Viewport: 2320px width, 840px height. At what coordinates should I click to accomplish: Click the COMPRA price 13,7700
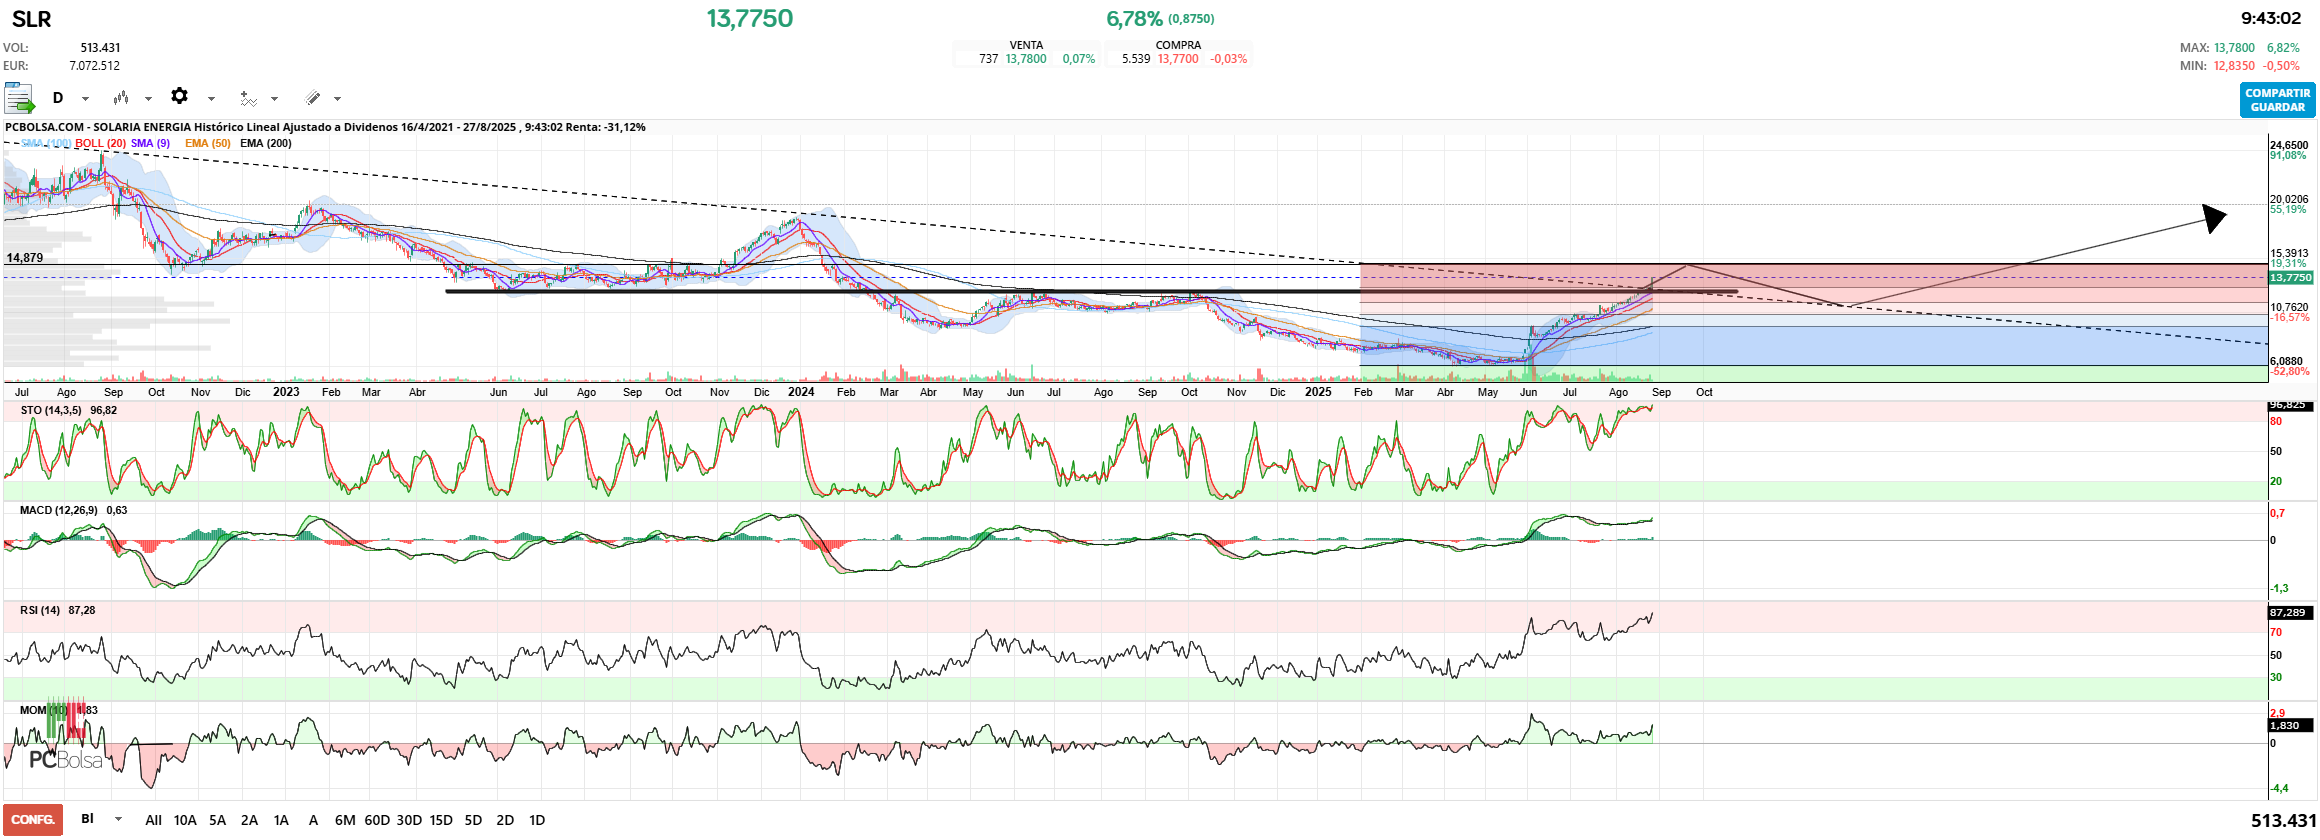pyautogui.click(x=1178, y=59)
